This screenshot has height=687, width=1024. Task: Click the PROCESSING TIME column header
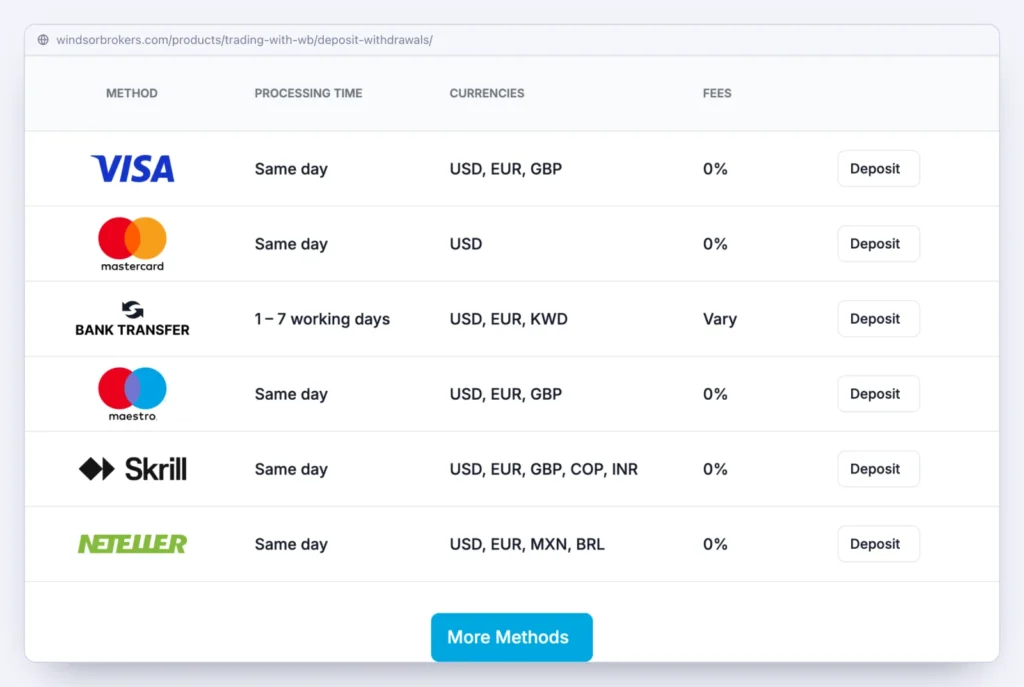(308, 93)
